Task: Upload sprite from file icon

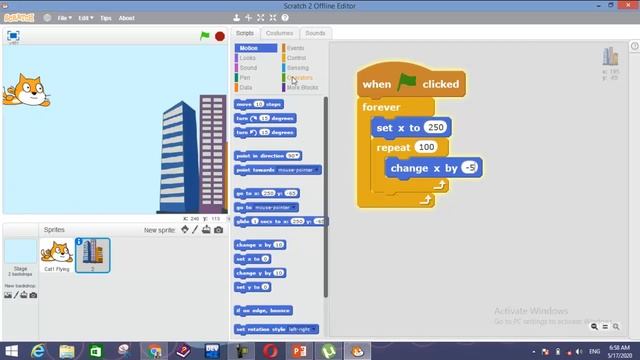Action: coord(206,229)
